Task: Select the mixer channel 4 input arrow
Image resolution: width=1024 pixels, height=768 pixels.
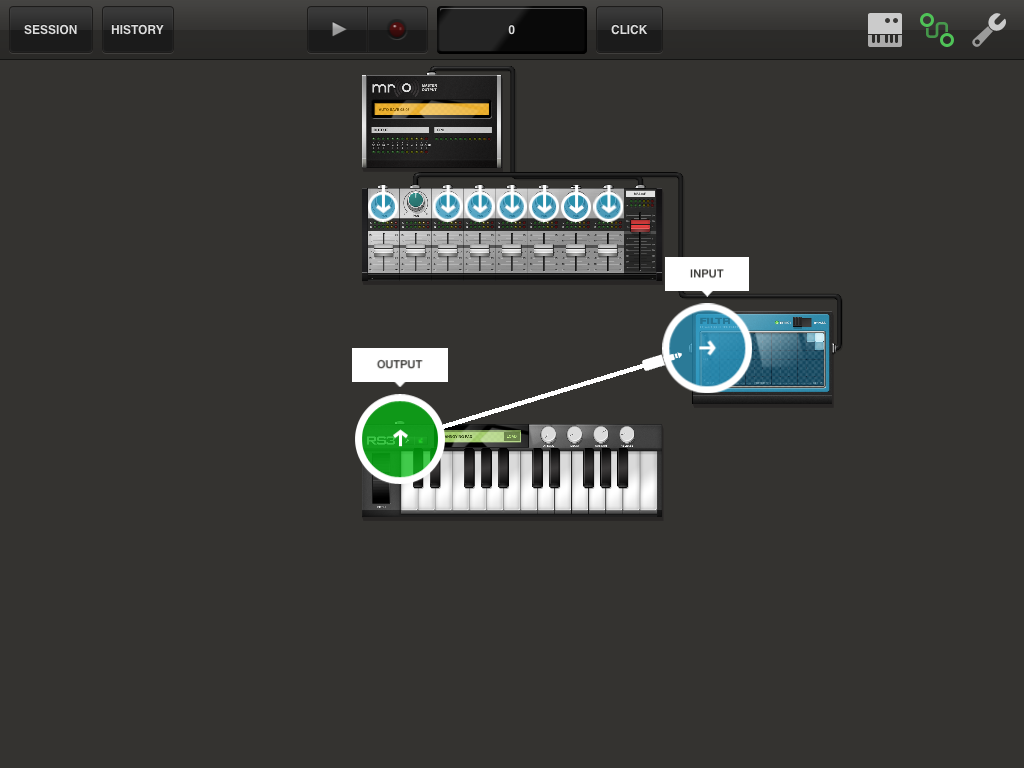Action: click(479, 206)
